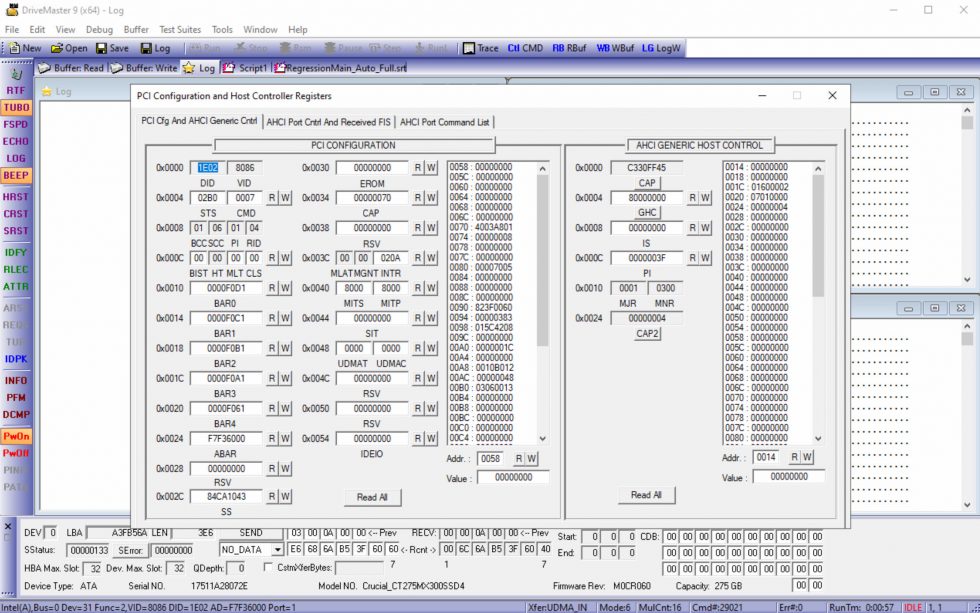The width and height of the screenshot is (980, 613).
Task: Click the ABAR value field F7F36000
Action: 225,438
